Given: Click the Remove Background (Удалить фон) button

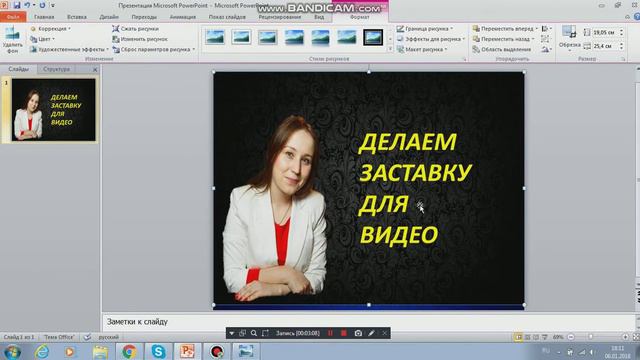Looking at the screenshot, I should tap(12, 40).
